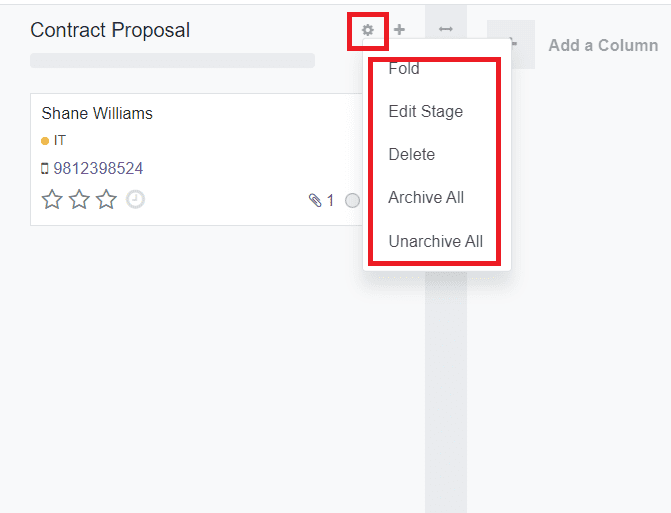Screen dimensions: 671x513
Task: Click the phone number 9812398524
Action: point(98,168)
